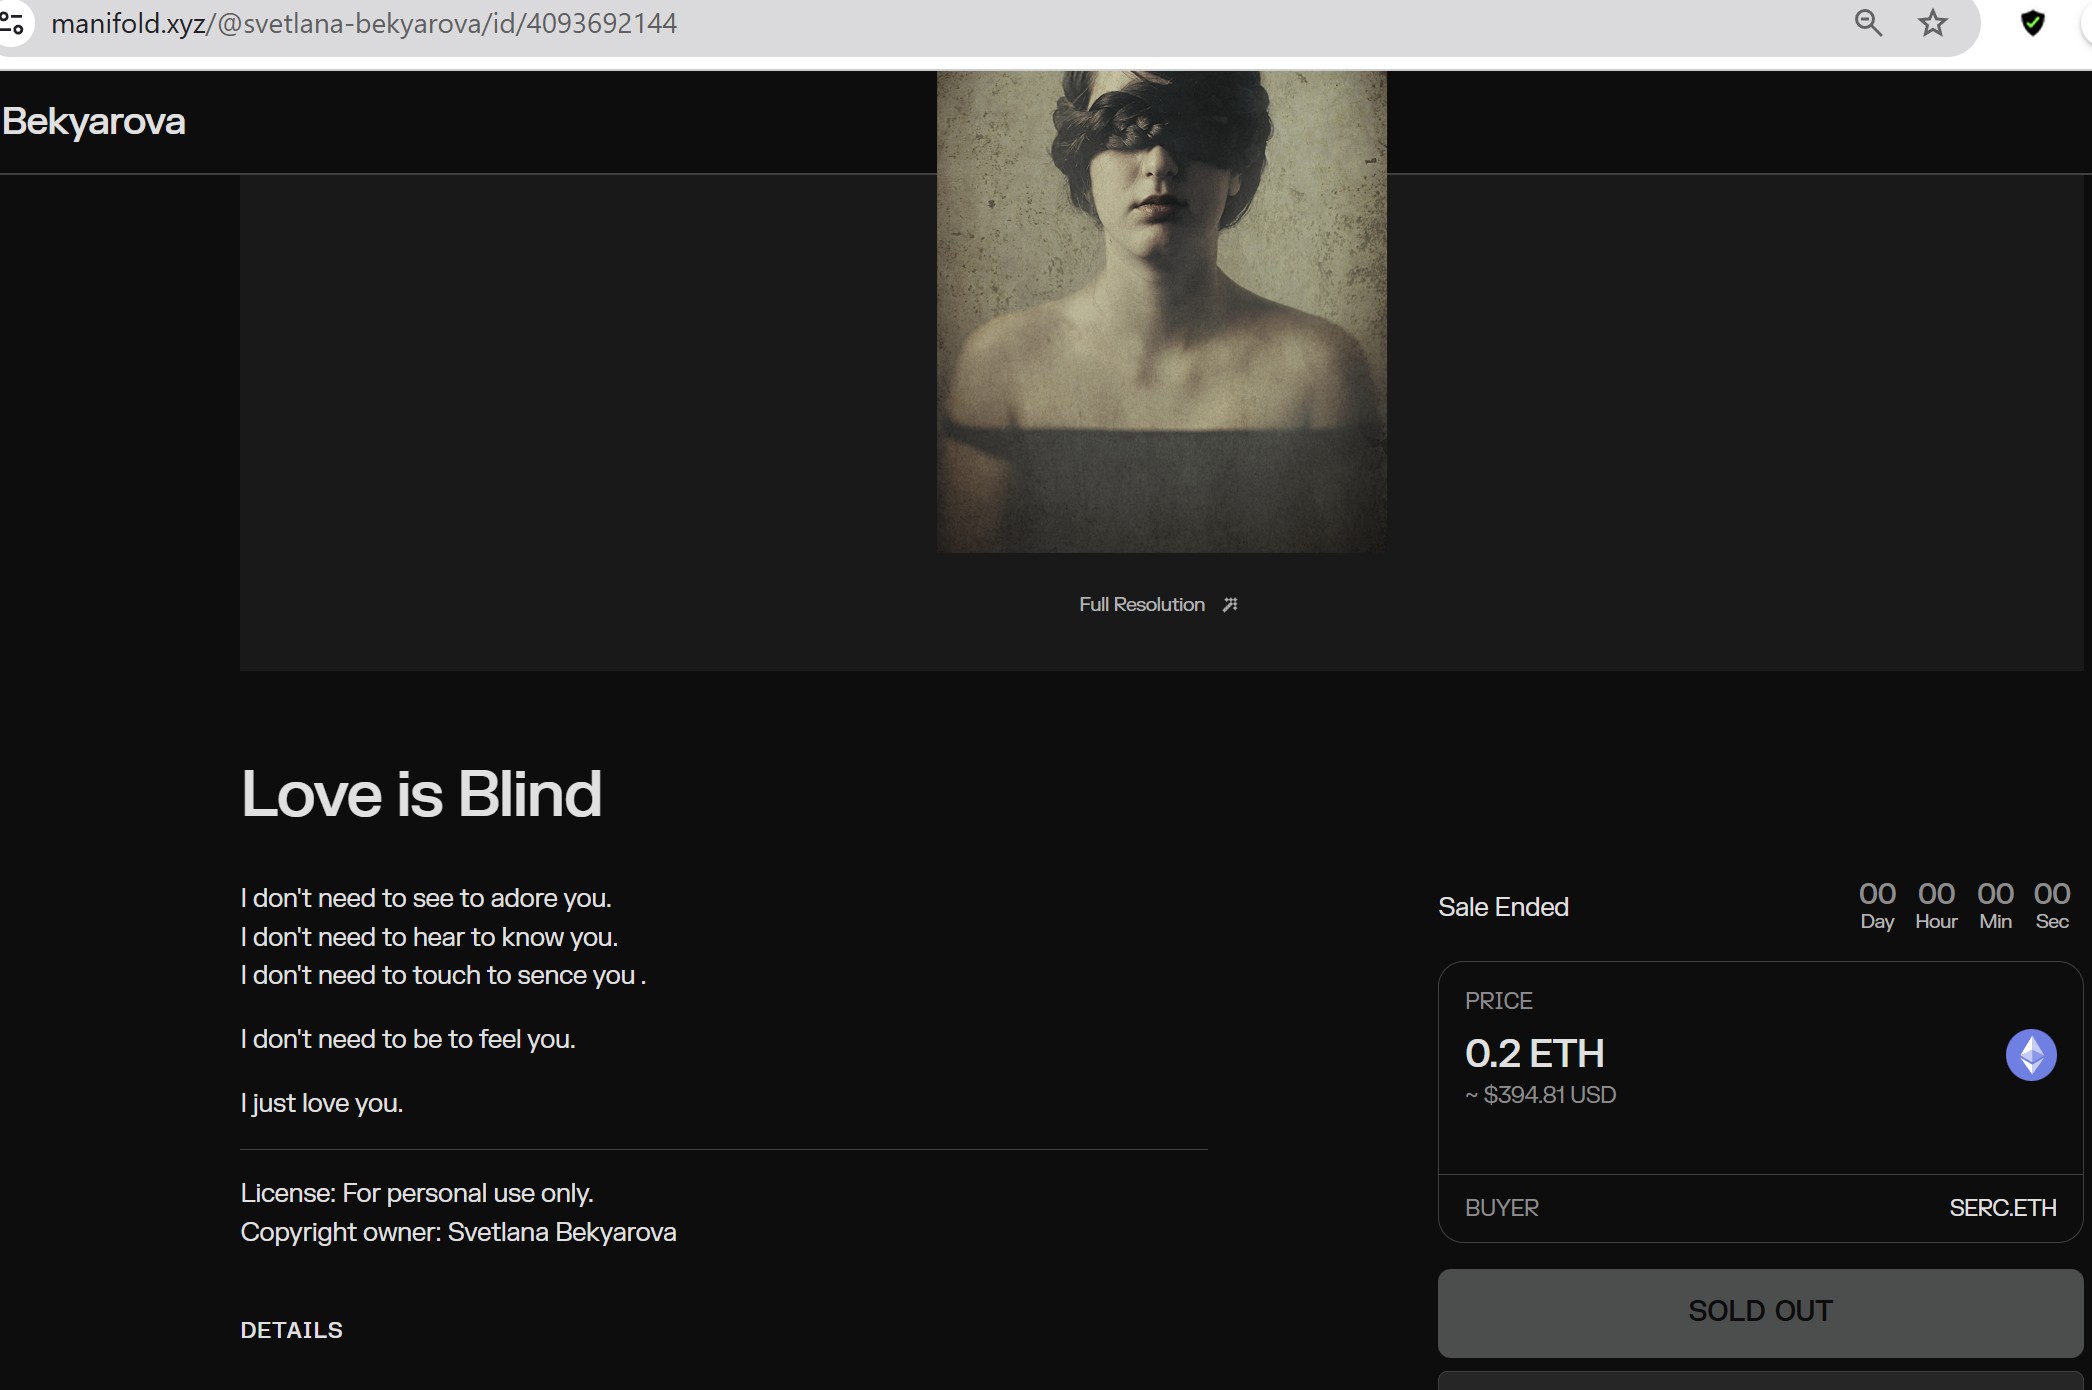
Task: Open the green shield extension icon
Action: pyautogui.click(x=2032, y=22)
